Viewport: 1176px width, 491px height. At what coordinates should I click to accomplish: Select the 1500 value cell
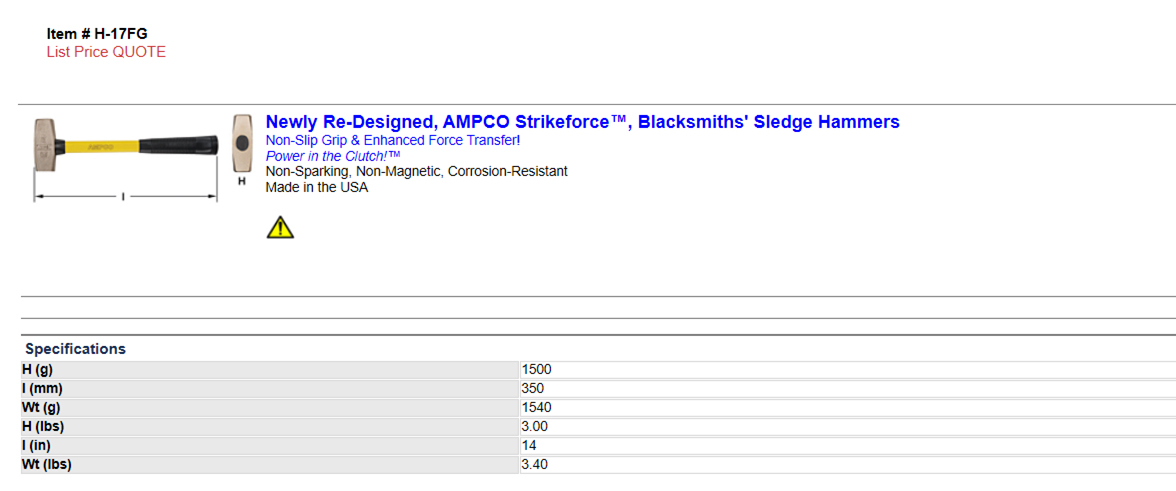[848, 370]
